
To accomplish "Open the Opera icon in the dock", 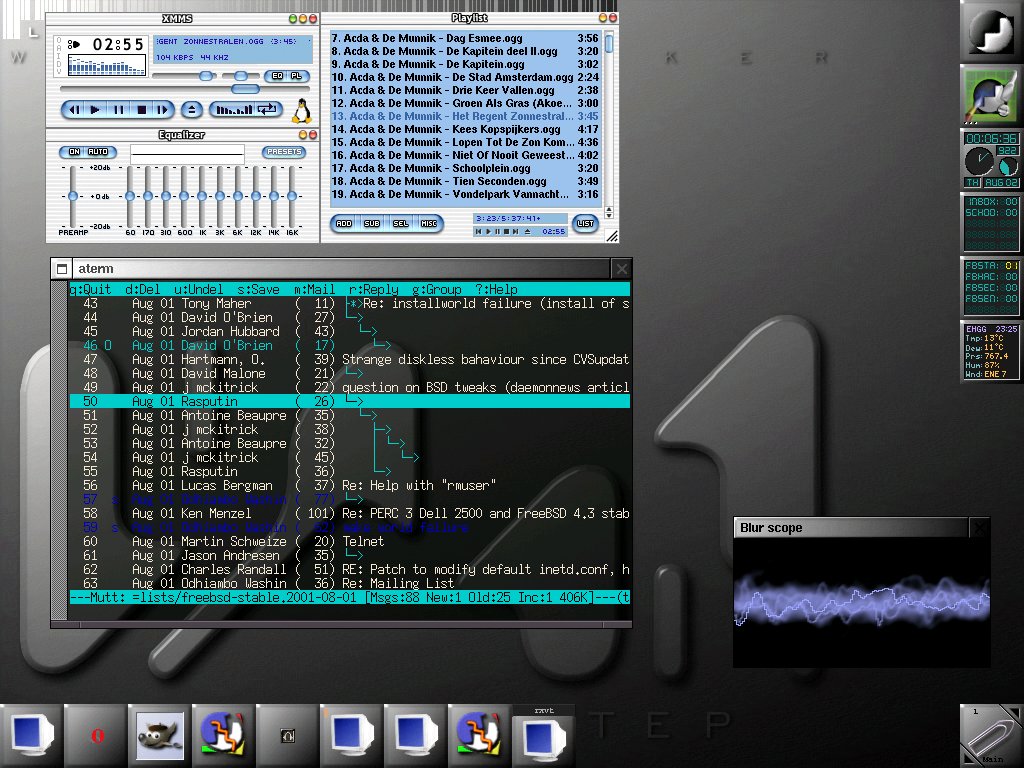I will [96, 736].
